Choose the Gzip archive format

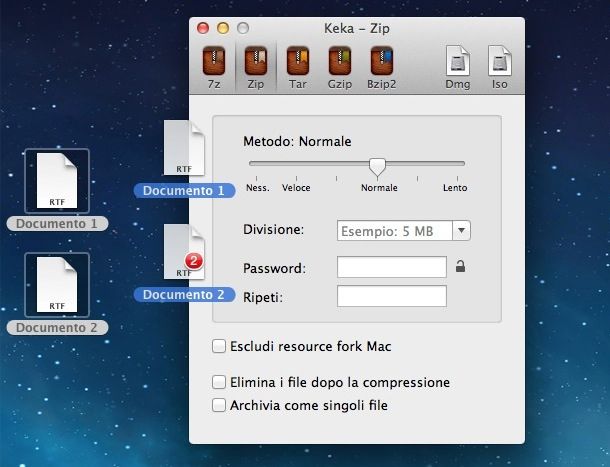coord(340,61)
